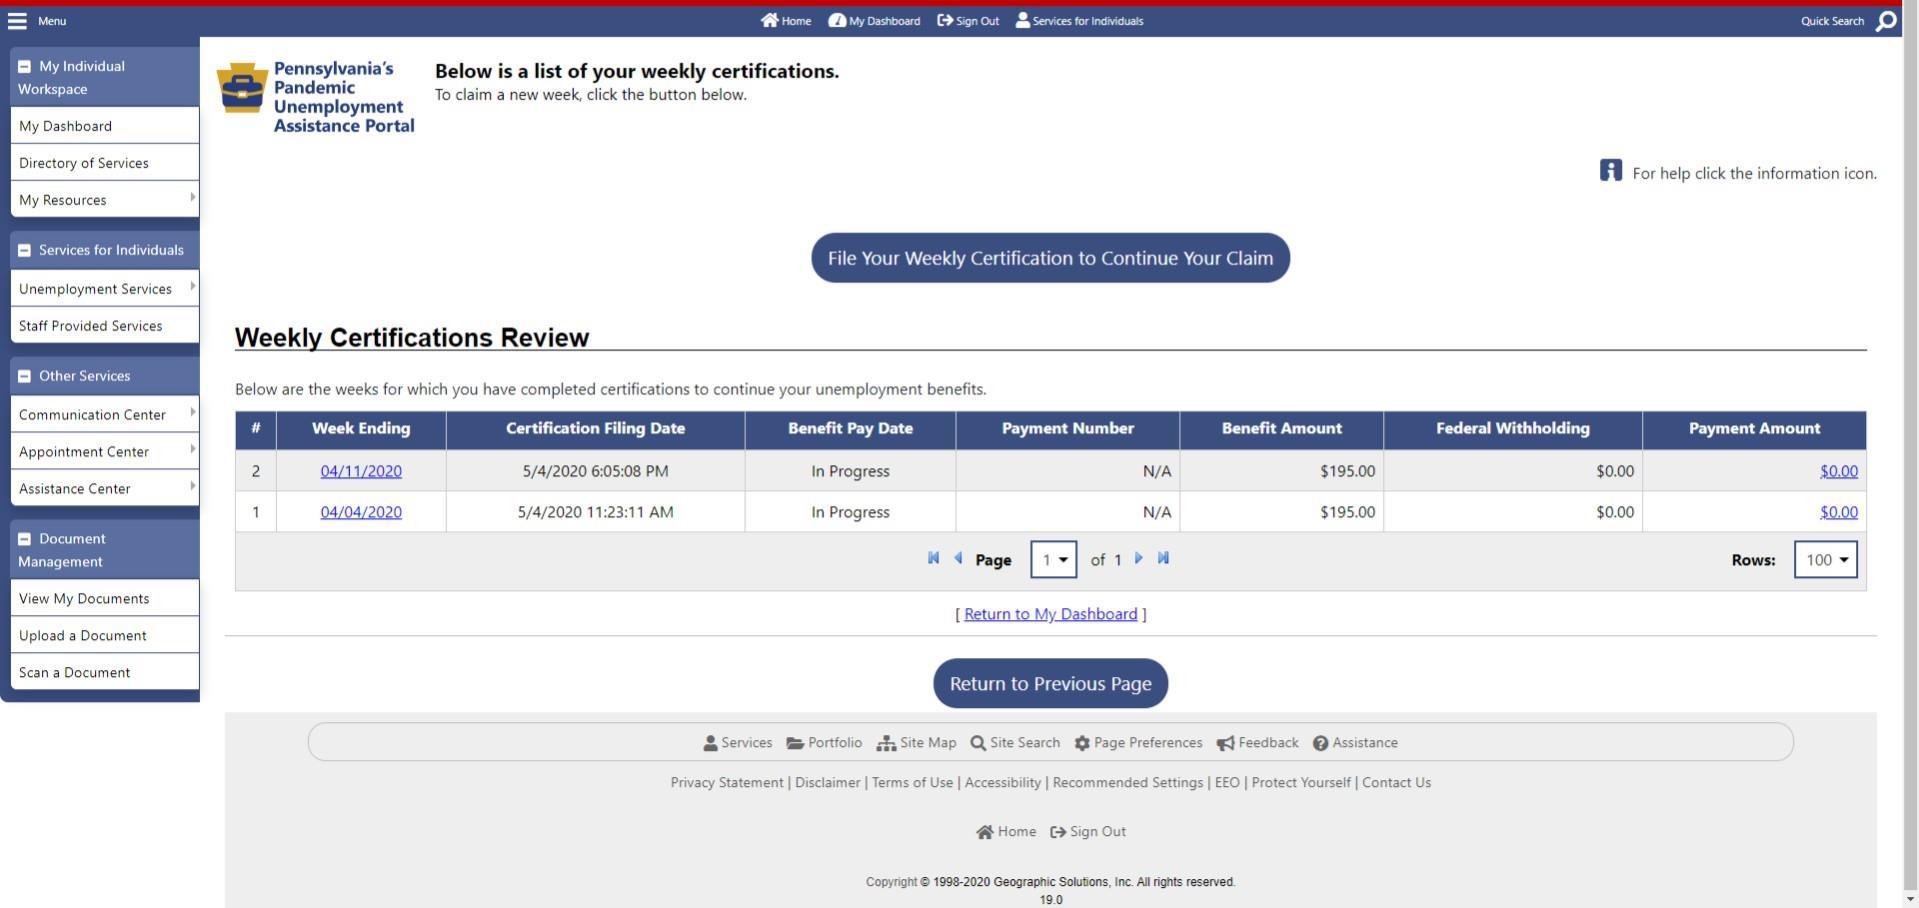Sort table by Week Ending column header
This screenshot has width=1919, height=908.
click(x=361, y=429)
